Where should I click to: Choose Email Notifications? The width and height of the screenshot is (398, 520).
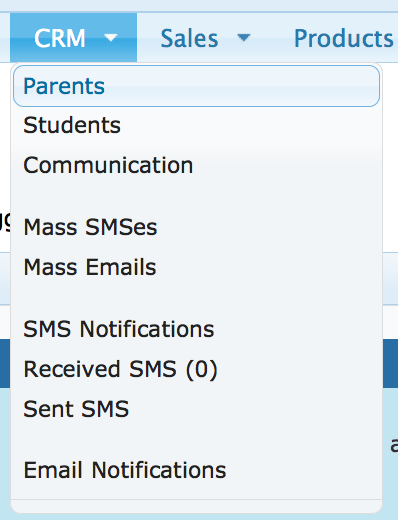196,470
